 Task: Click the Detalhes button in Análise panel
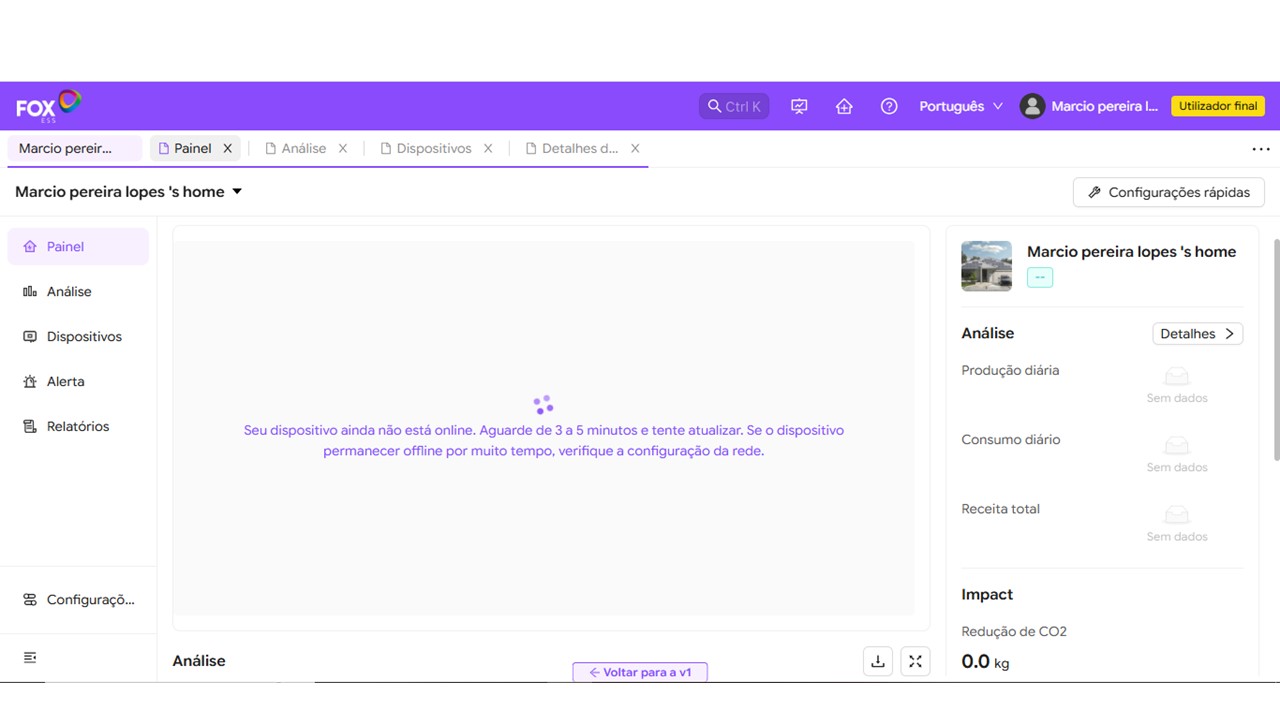click(1197, 334)
